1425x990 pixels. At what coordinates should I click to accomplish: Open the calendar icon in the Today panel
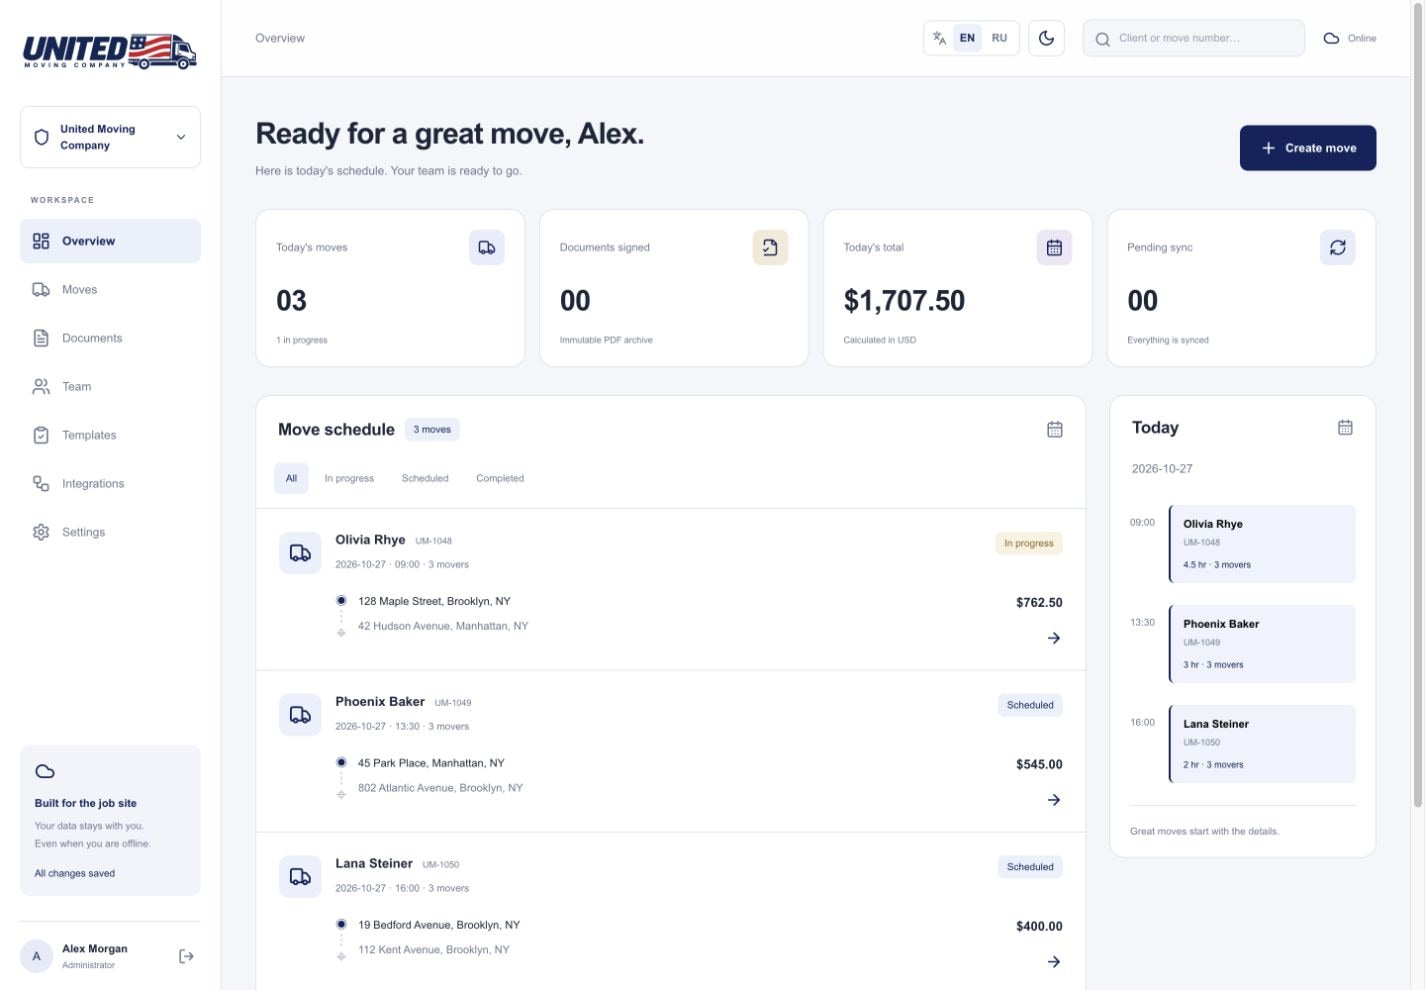pos(1345,427)
